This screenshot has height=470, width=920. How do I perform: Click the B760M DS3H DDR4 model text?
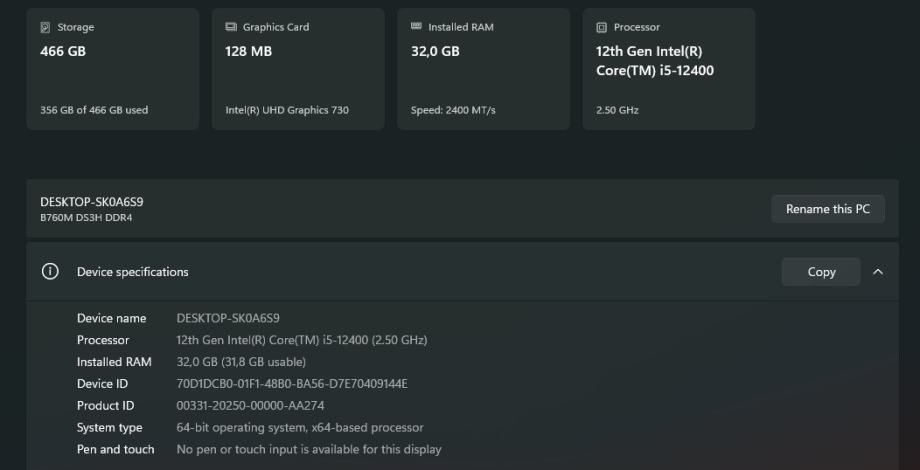tap(86, 218)
